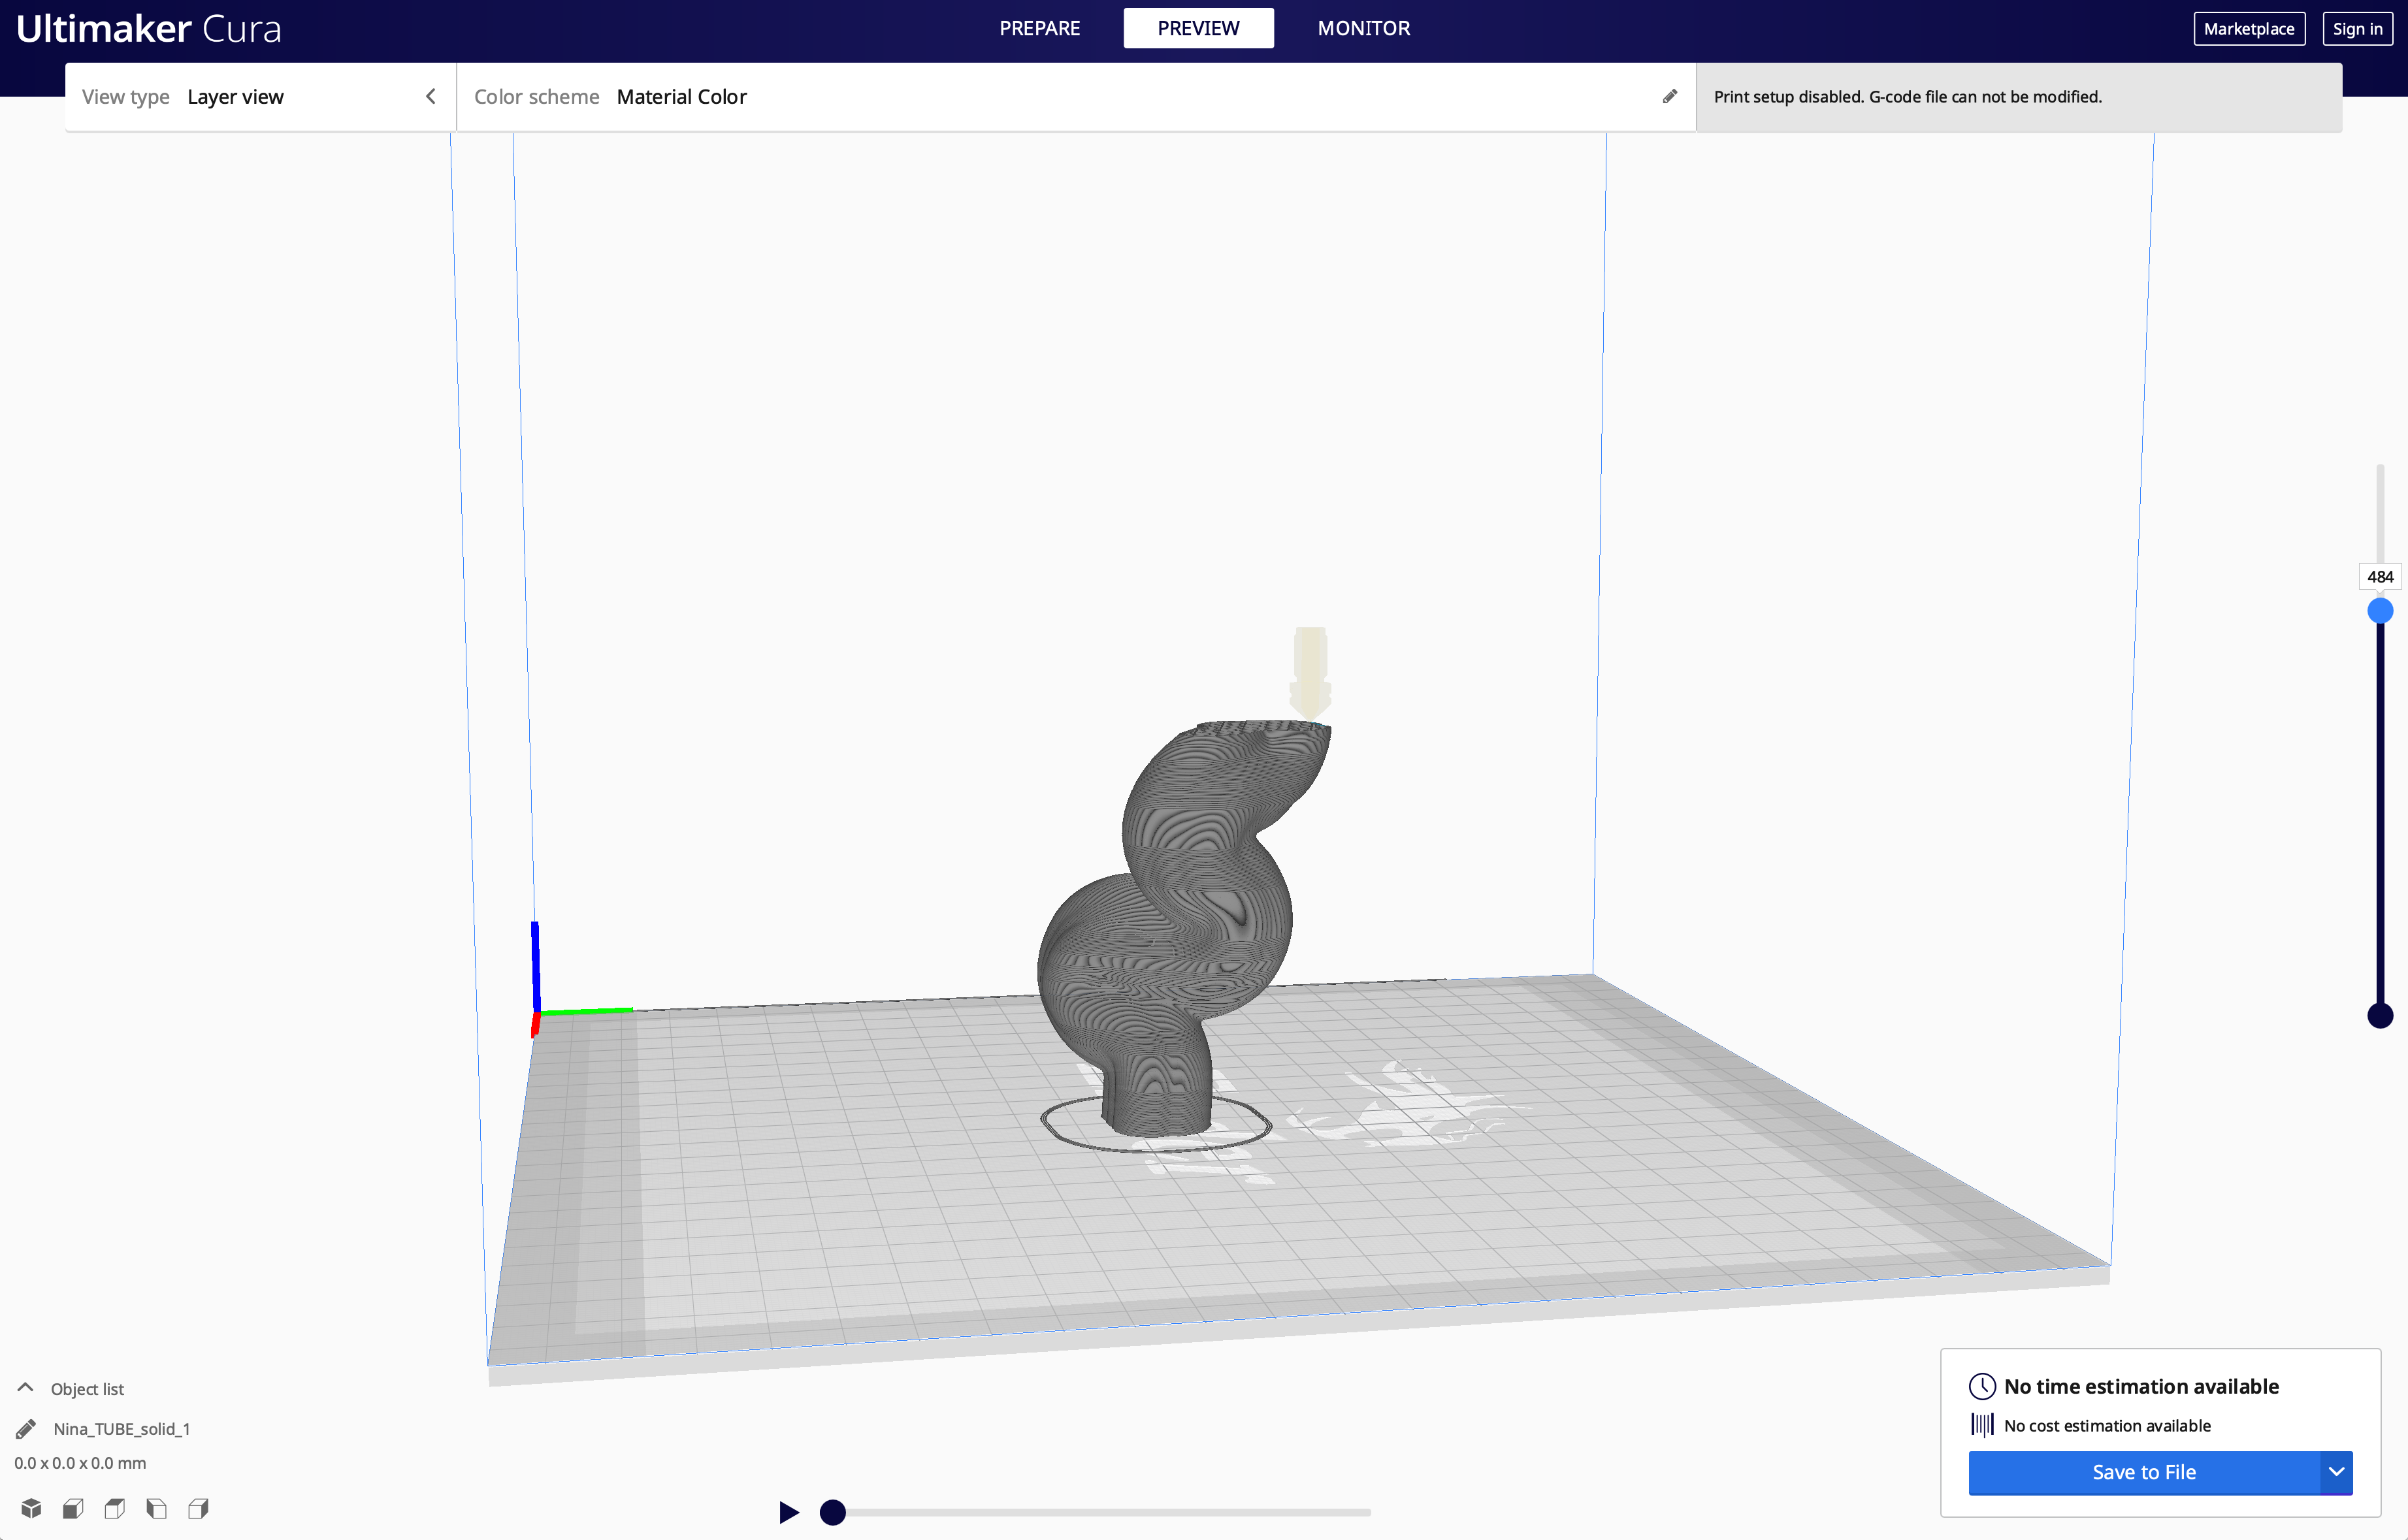
Task: Play the layer simulation
Action: point(789,1512)
